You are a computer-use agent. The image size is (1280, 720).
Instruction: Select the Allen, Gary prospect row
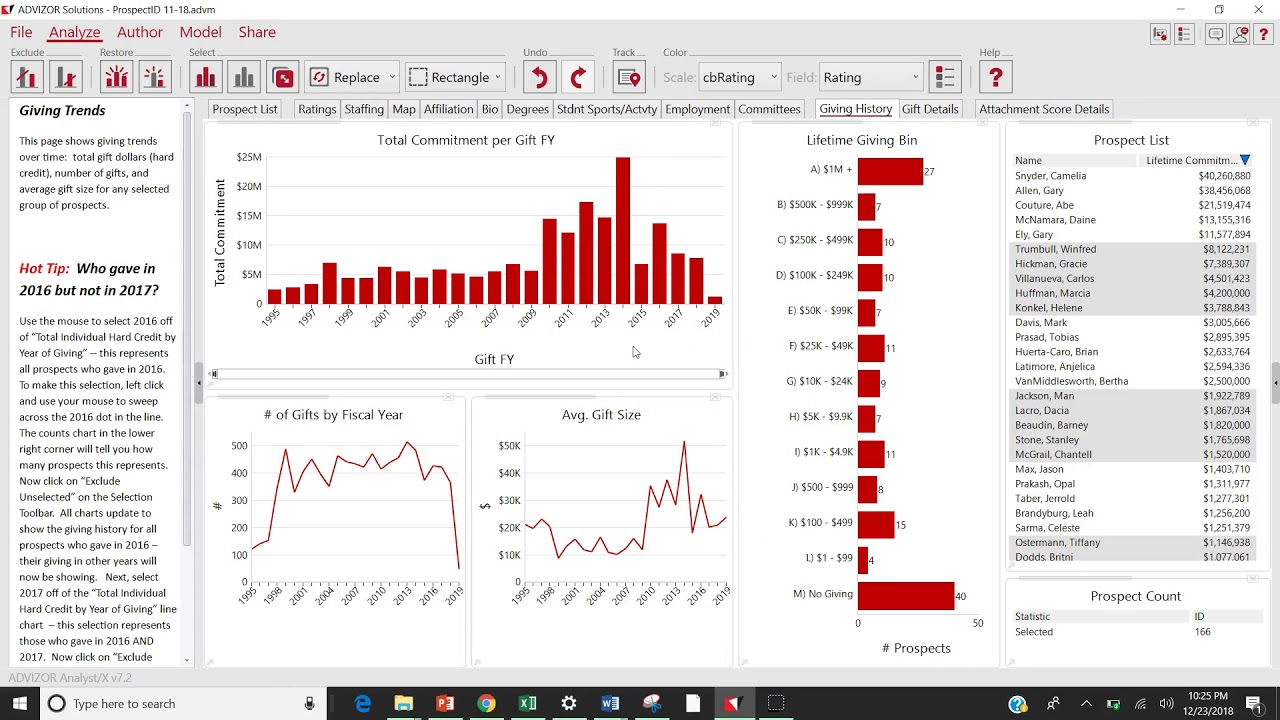tap(1133, 190)
